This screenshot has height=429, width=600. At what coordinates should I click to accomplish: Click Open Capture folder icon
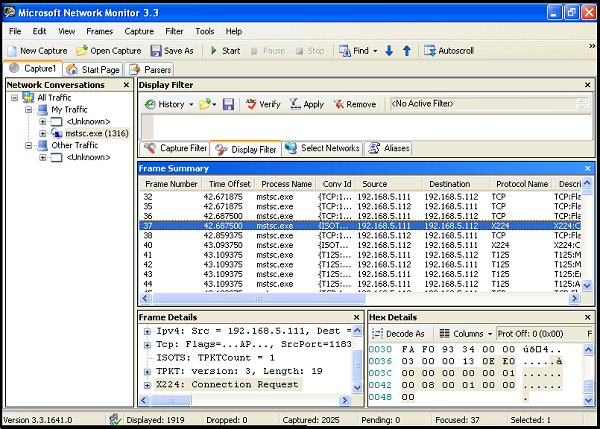pos(81,51)
